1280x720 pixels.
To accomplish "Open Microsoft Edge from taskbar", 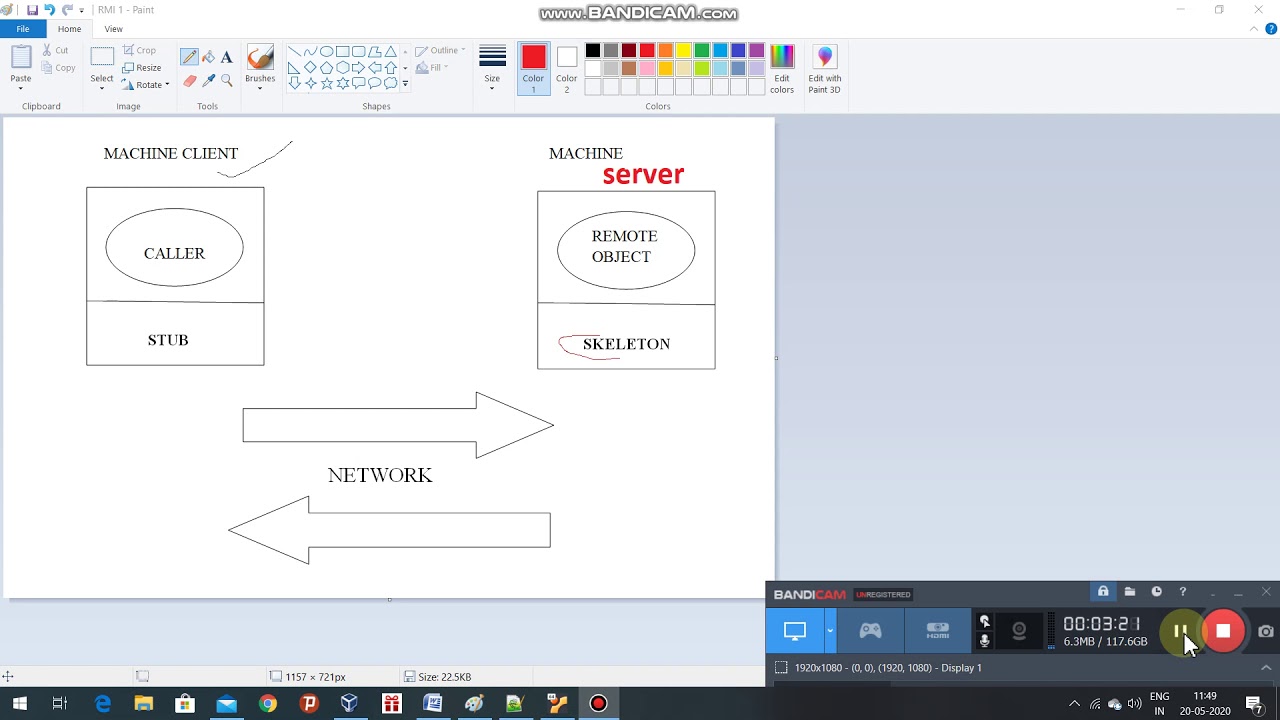I will coord(102,704).
